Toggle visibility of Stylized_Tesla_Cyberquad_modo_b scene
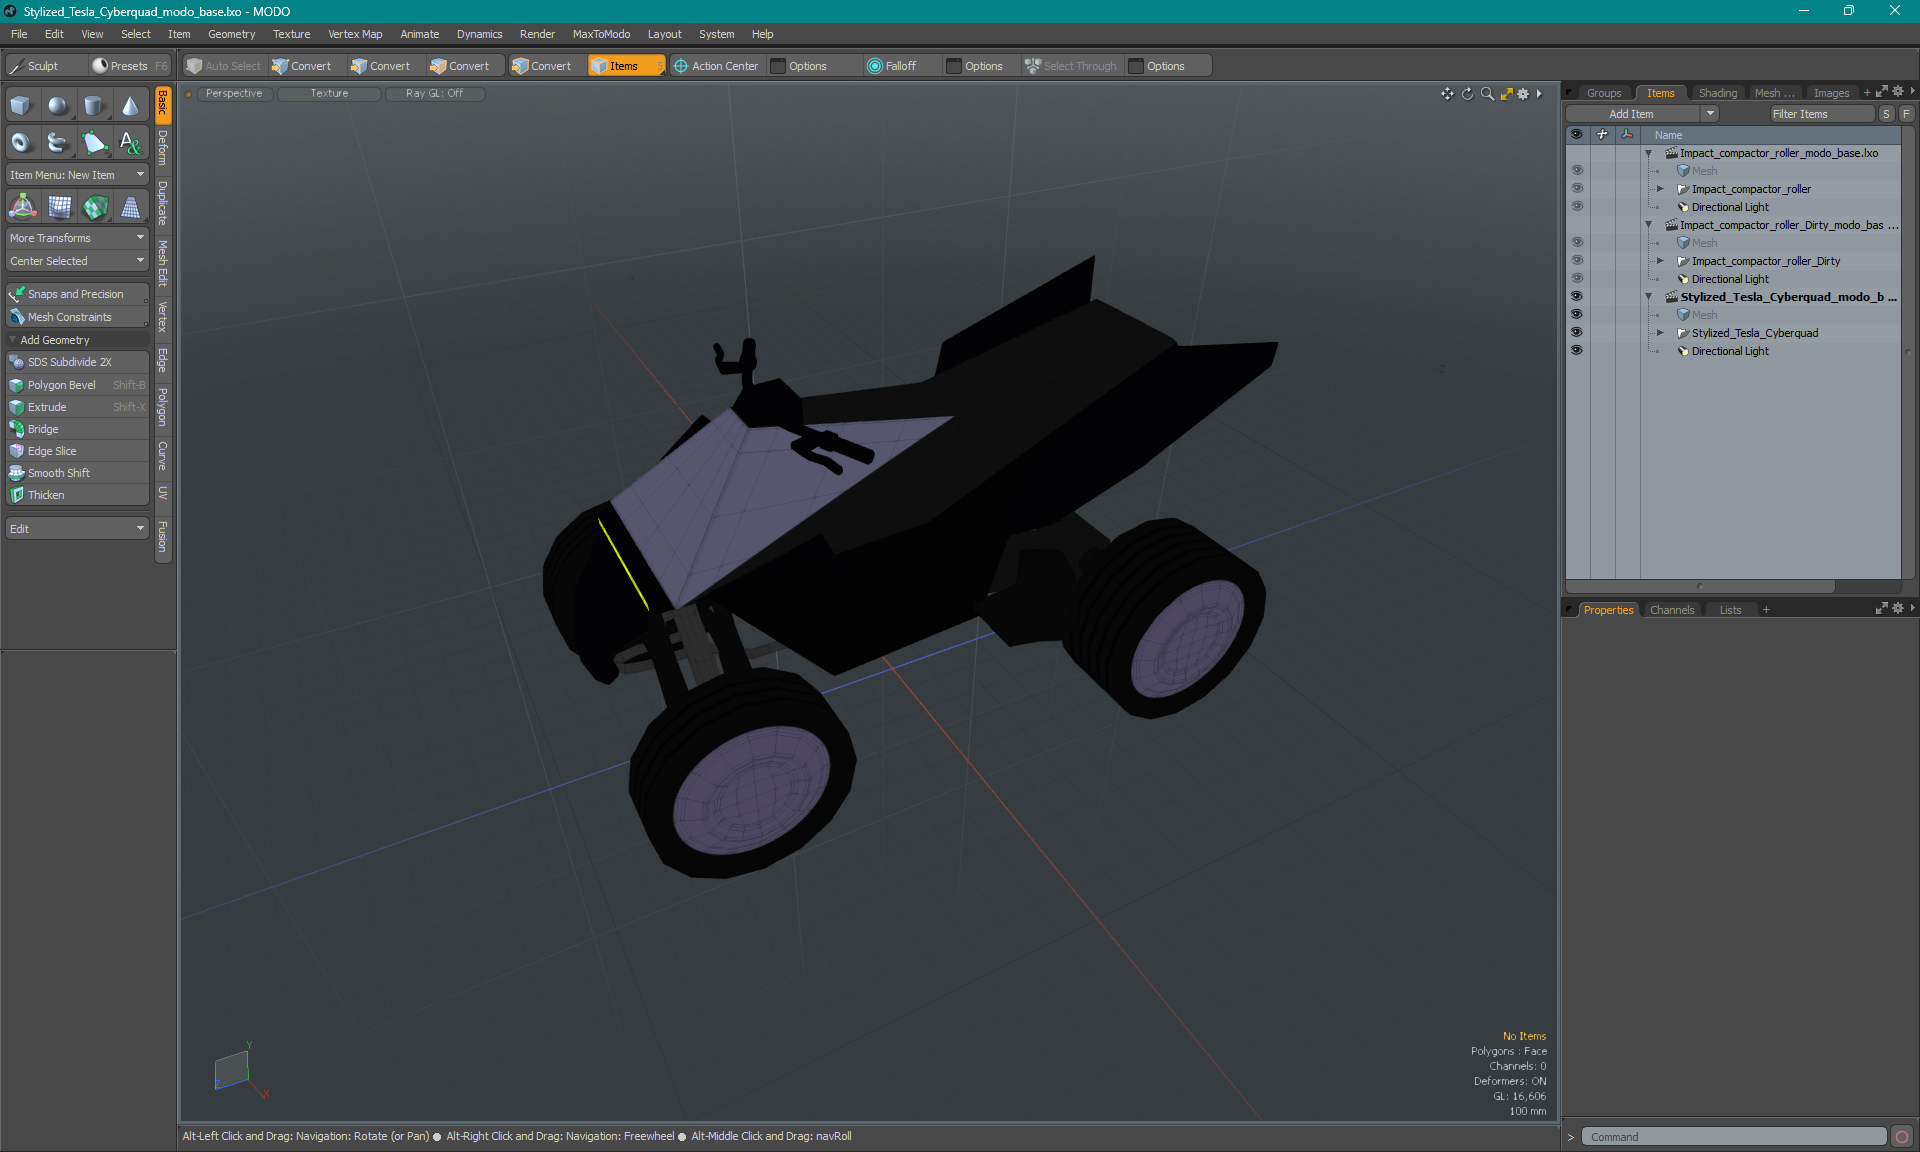This screenshot has width=1920, height=1152. (1577, 297)
